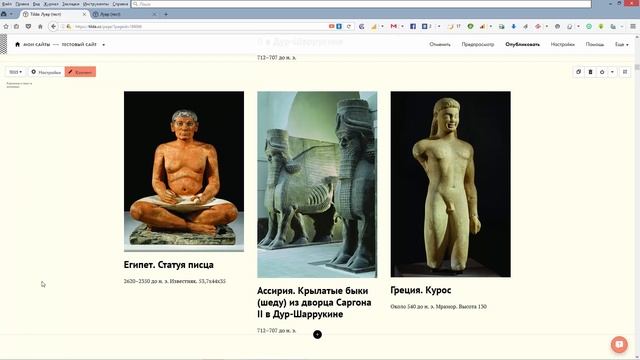Open a new browser tab with plus
This screenshot has width=640, height=360.
pyautogui.click(x=166, y=14)
